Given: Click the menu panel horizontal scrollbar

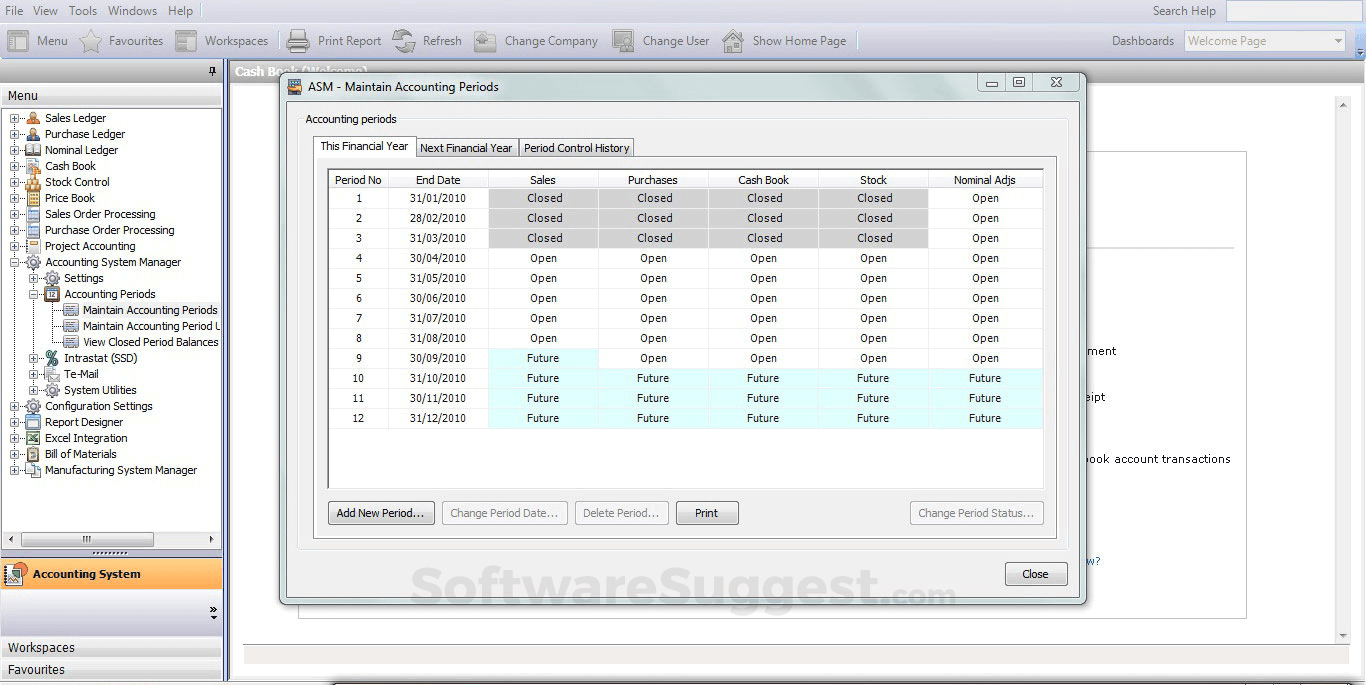Looking at the screenshot, I should [x=87, y=539].
